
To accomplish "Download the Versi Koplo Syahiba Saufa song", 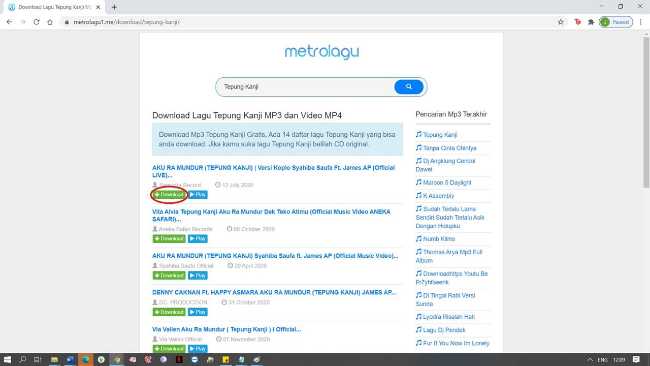I will (x=169, y=195).
